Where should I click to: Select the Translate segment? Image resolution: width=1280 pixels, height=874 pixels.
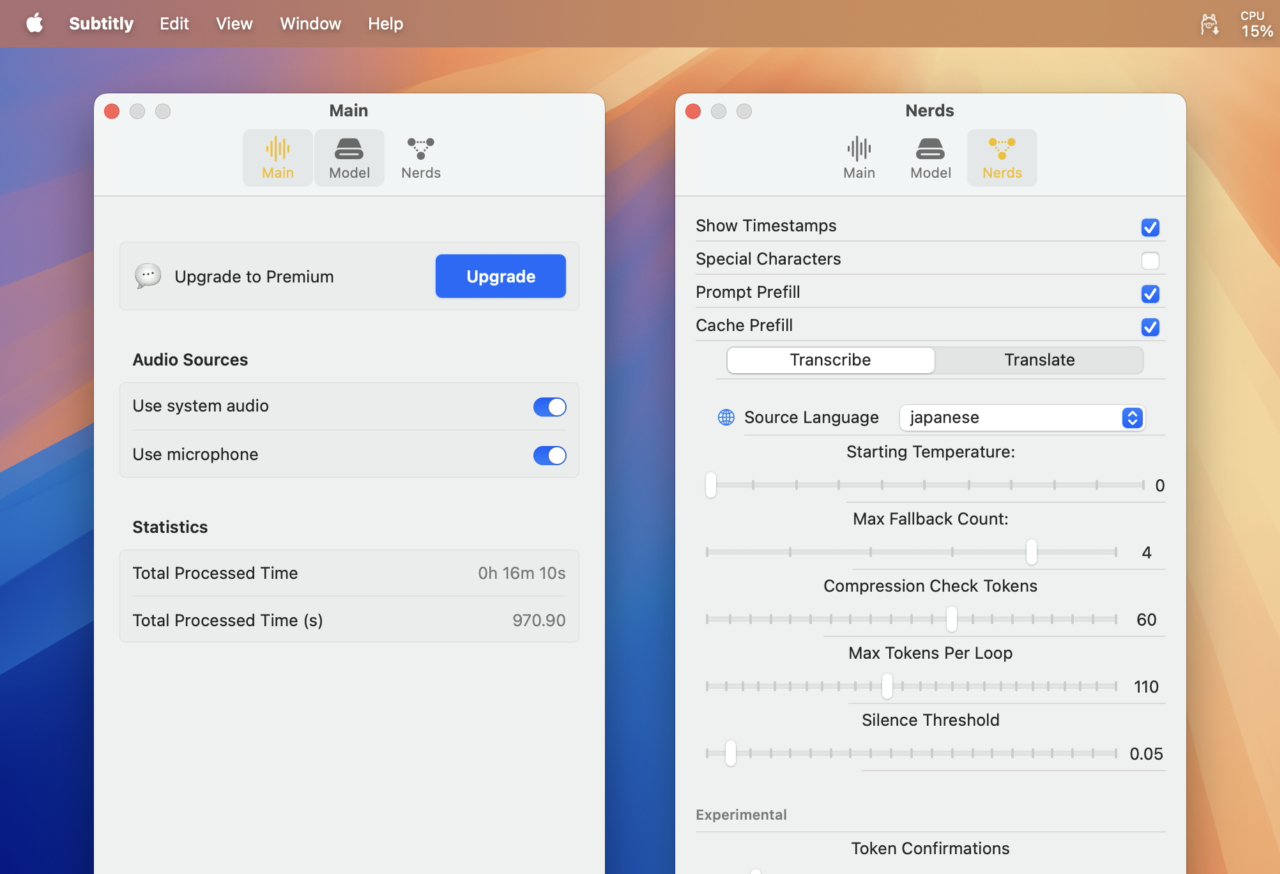(x=1040, y=360)
